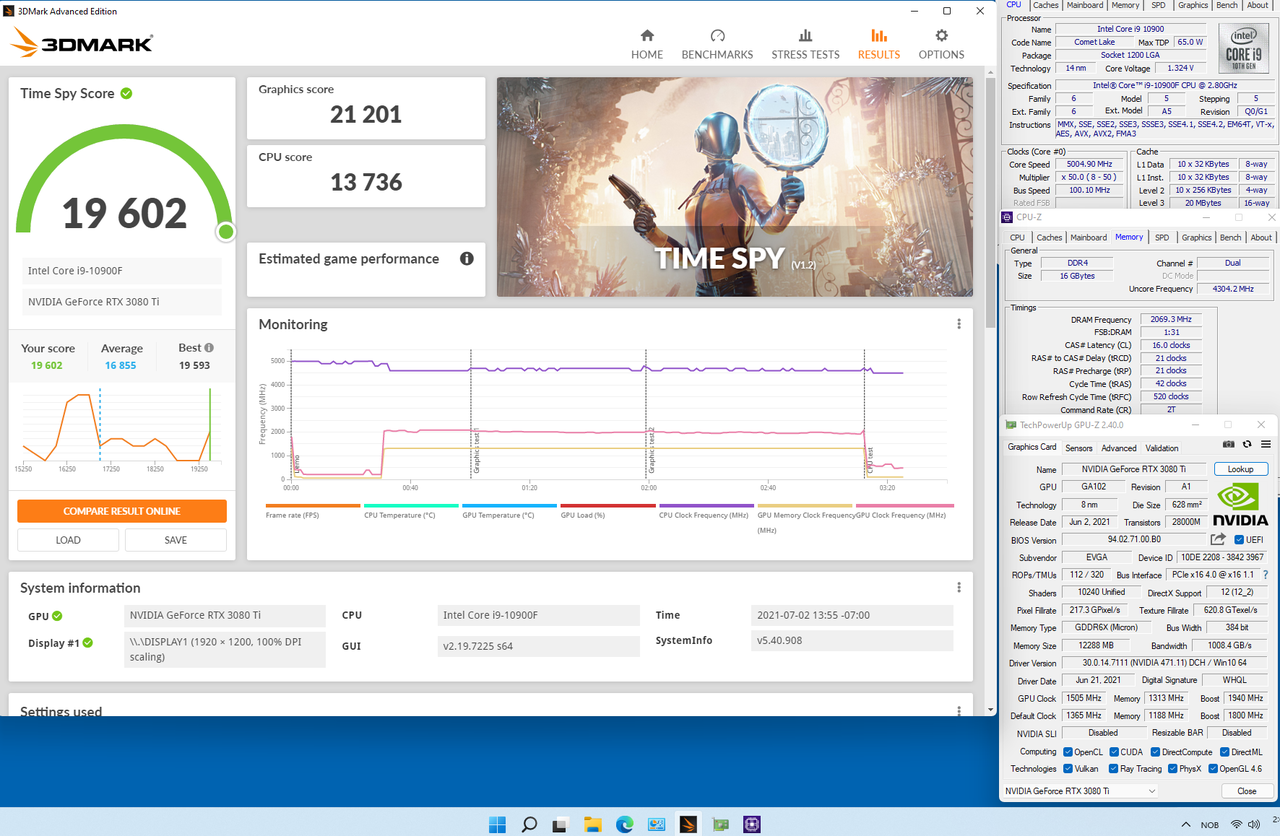Screen dimensions: 1280x836
Task: Click the Compare Result Online button
Action: [x=122, y=511]
